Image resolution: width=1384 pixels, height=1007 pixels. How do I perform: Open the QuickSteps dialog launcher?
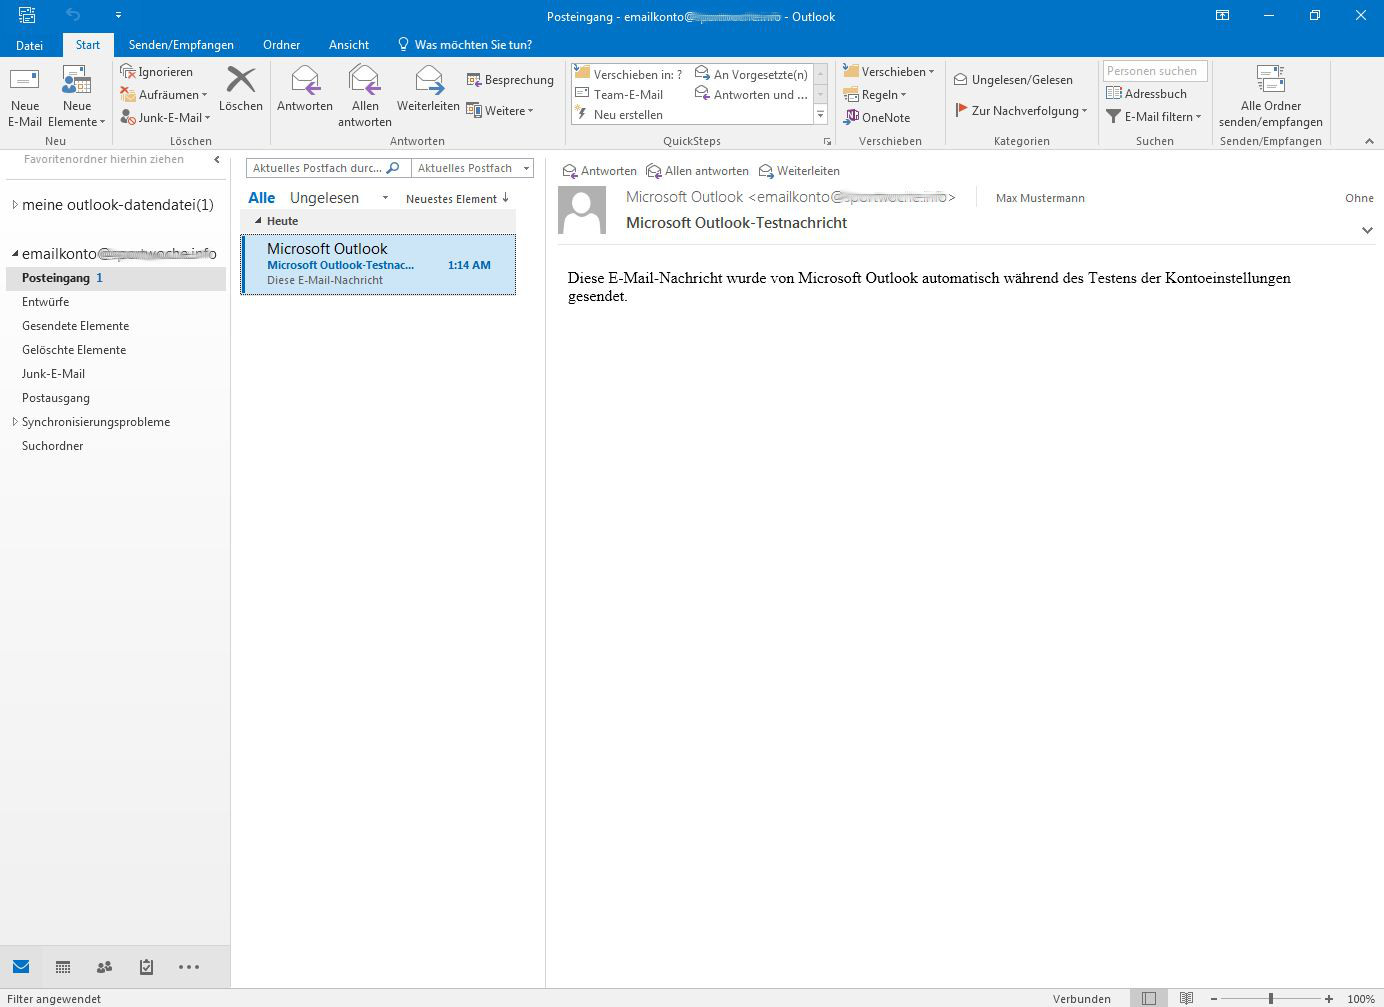click(827, 142)
